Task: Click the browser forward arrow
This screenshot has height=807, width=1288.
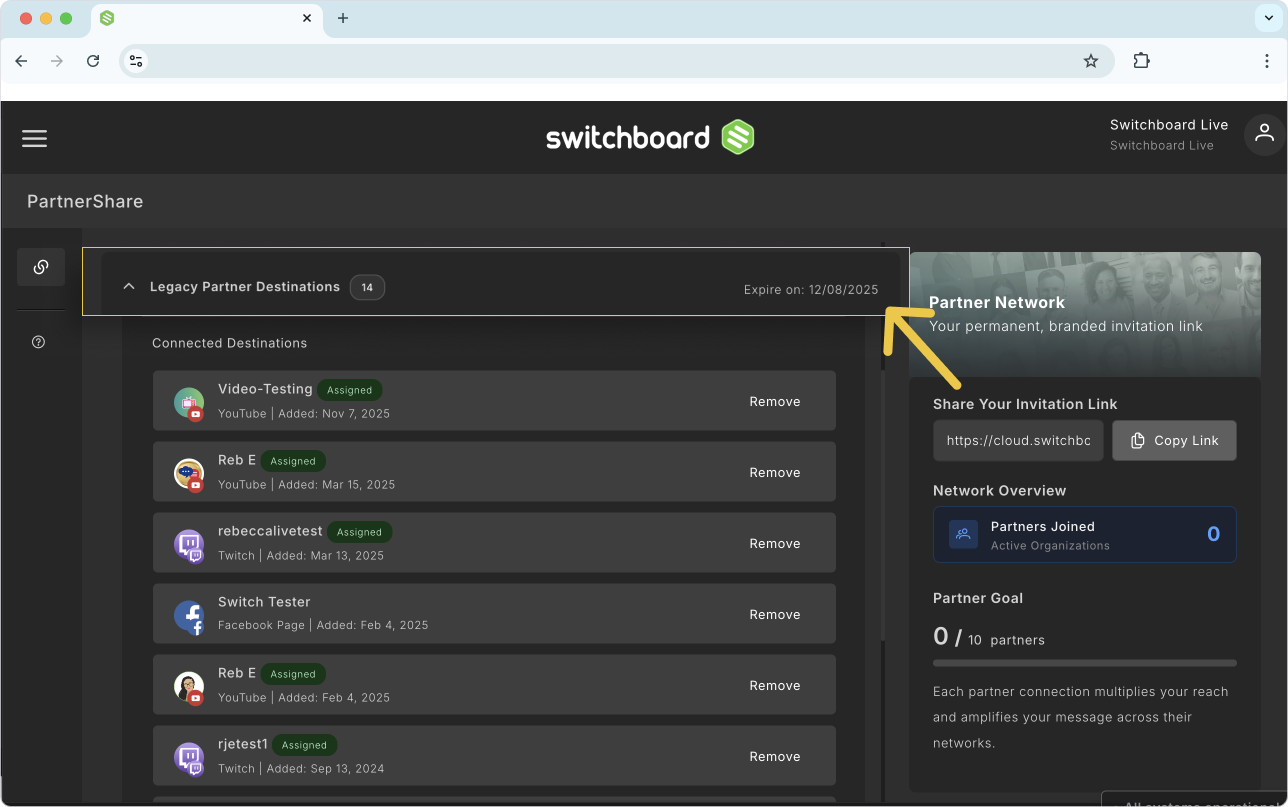Action: click(x=57, y=61)
